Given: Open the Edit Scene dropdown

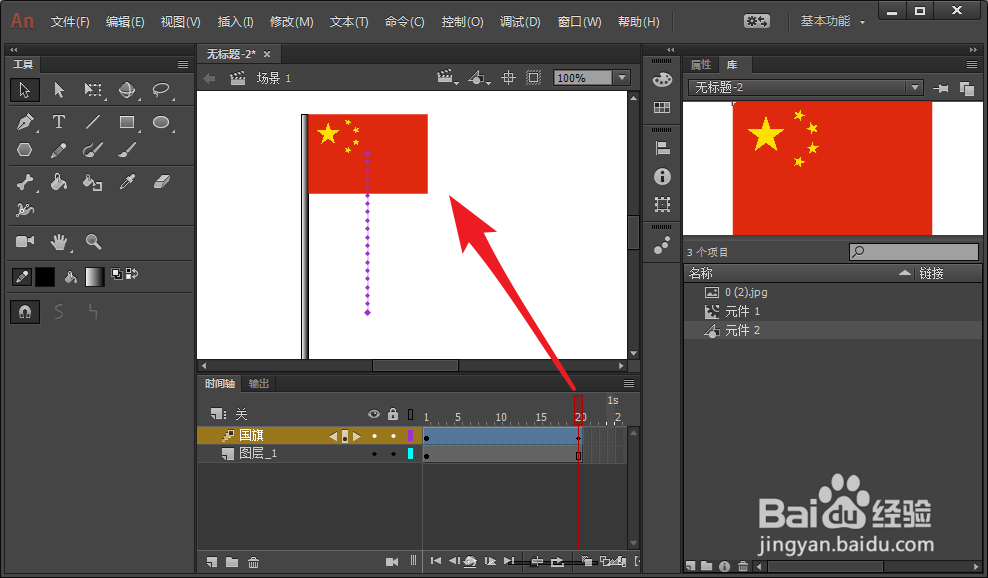Looking at the screenshot, I should (447, 78).
